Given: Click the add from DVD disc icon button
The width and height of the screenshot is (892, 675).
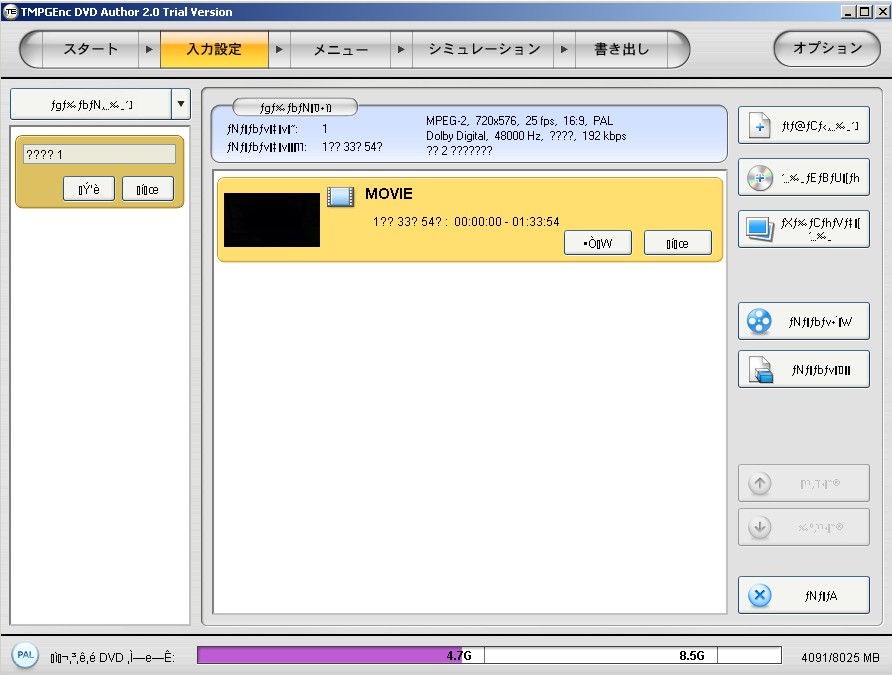Looking at the screenshot, I should (804, 177).
